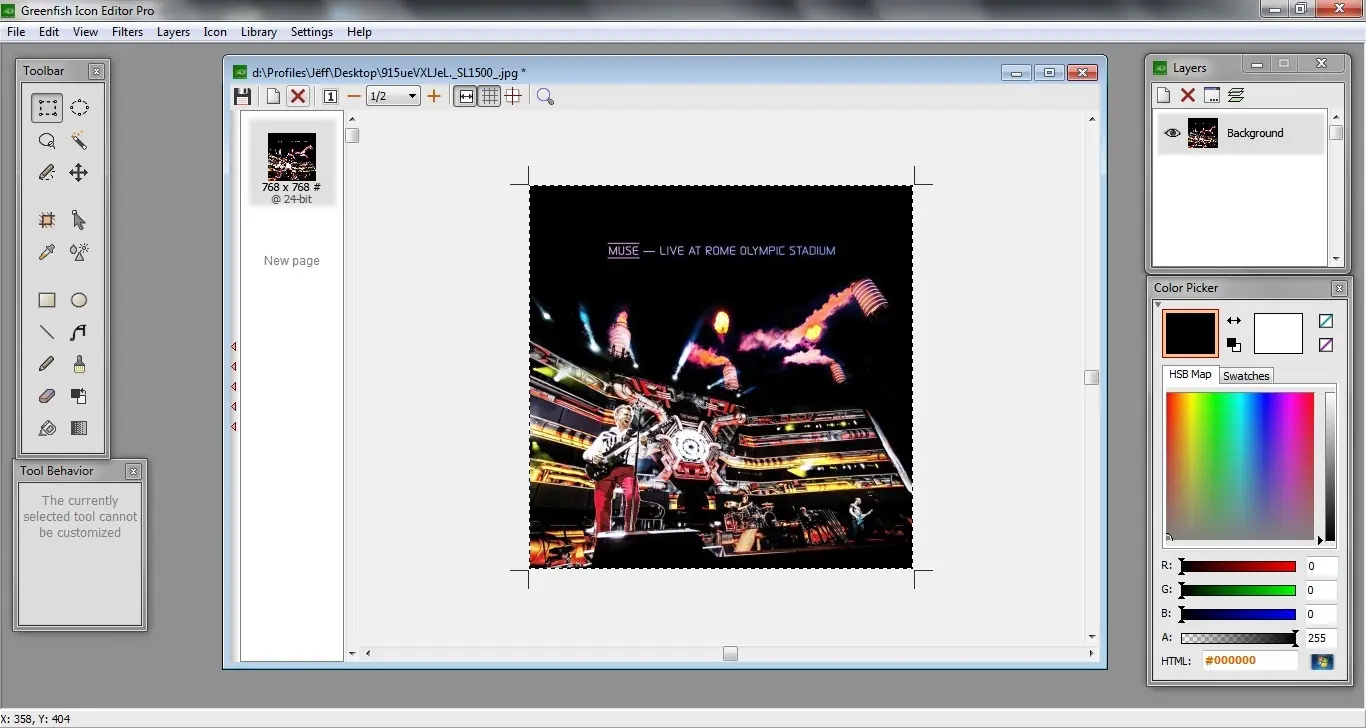Select the Line tool
This screenshot has width=1366, height=728.
tap(47, 332)
